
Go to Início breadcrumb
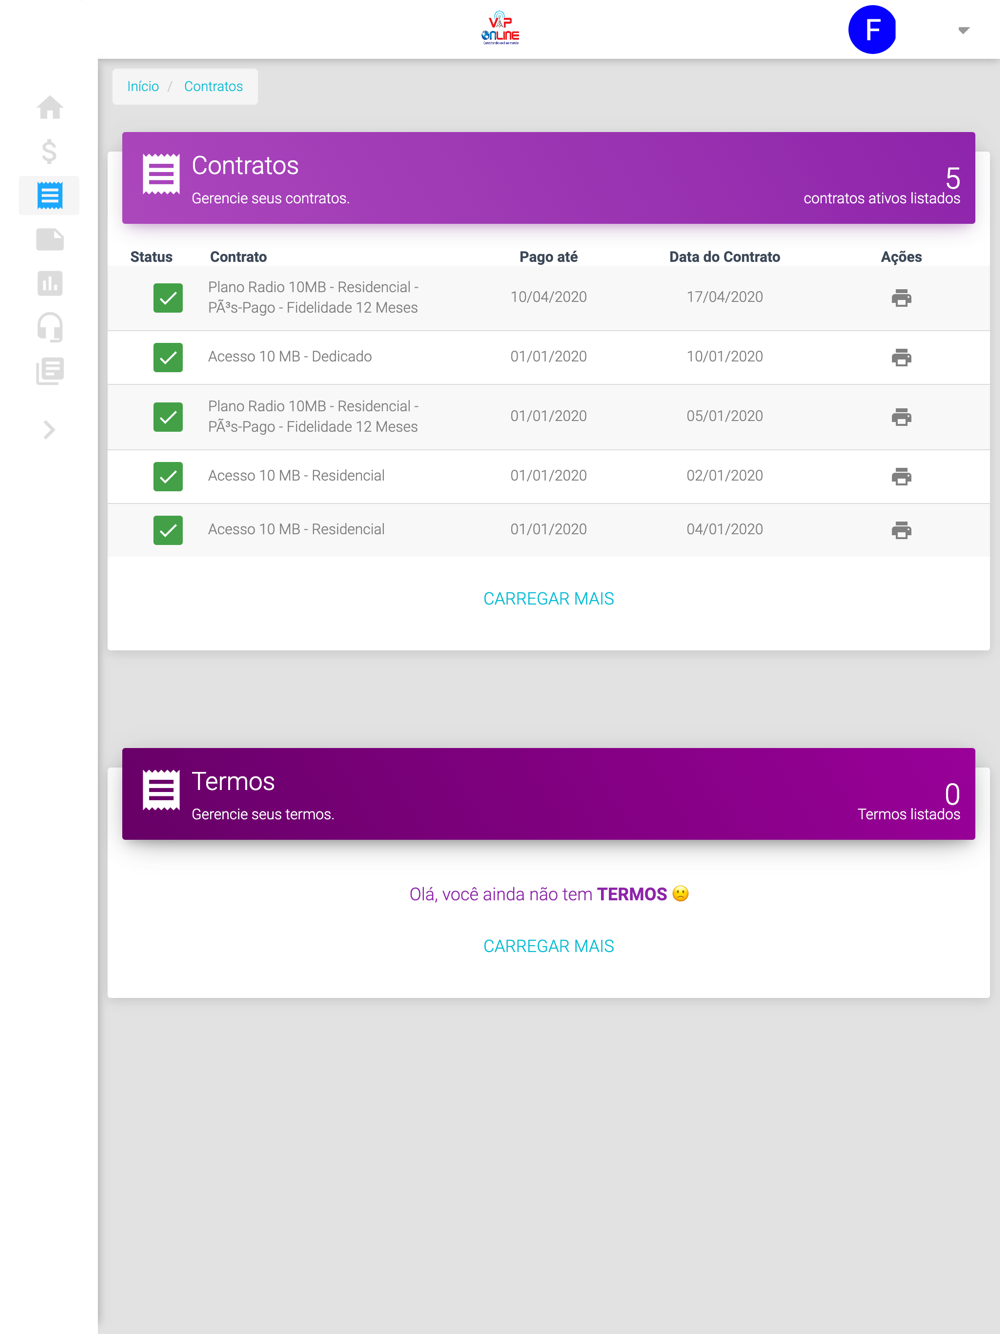coord(143,86)
